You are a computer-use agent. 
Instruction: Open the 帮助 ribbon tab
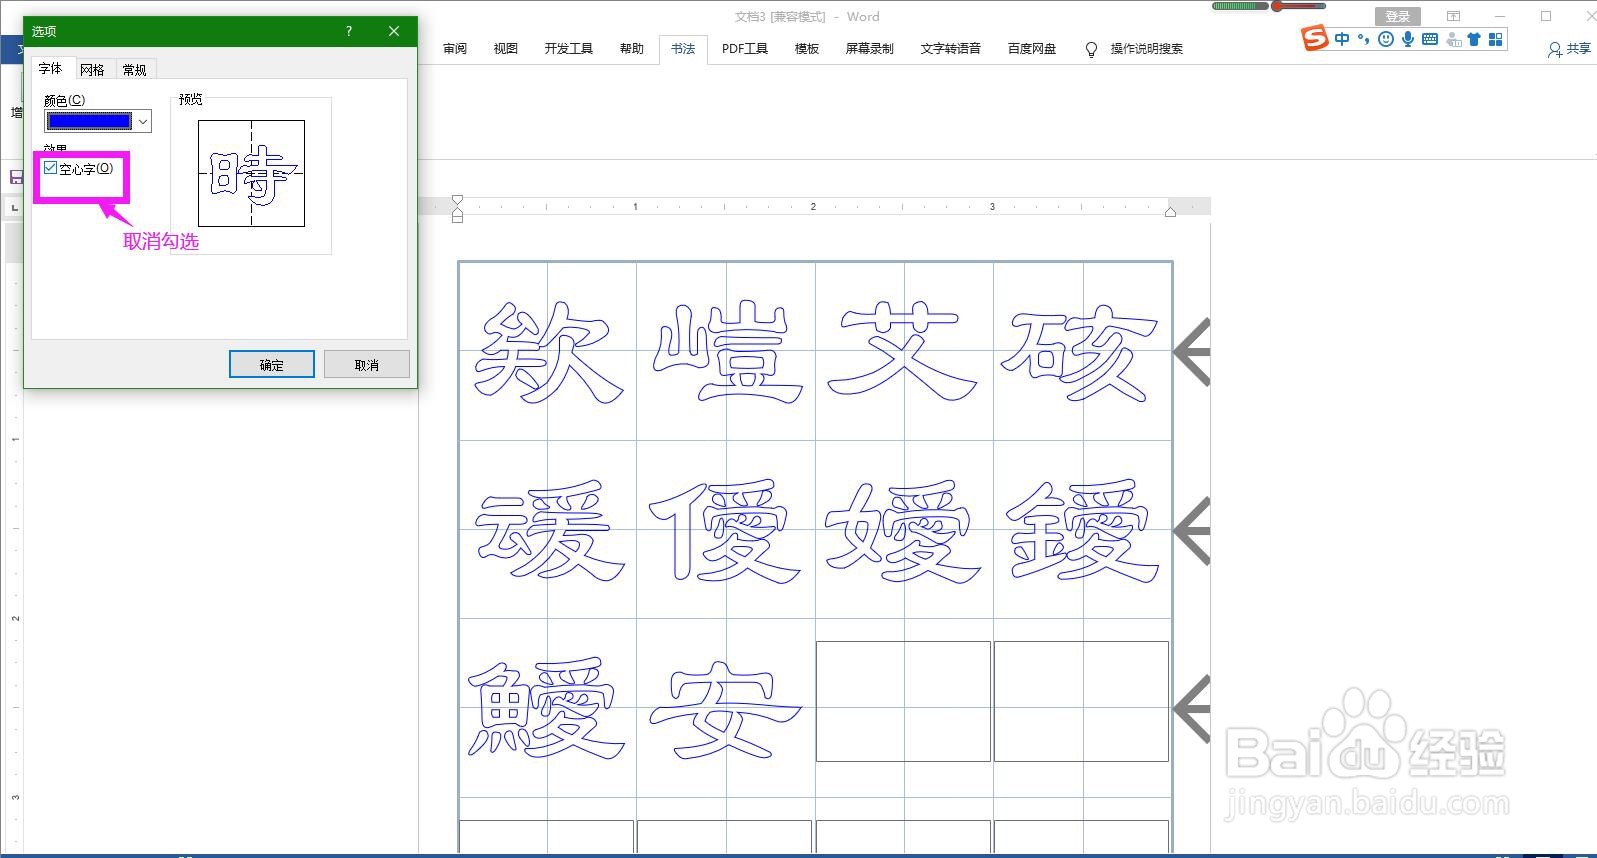[x=632, y=48]
